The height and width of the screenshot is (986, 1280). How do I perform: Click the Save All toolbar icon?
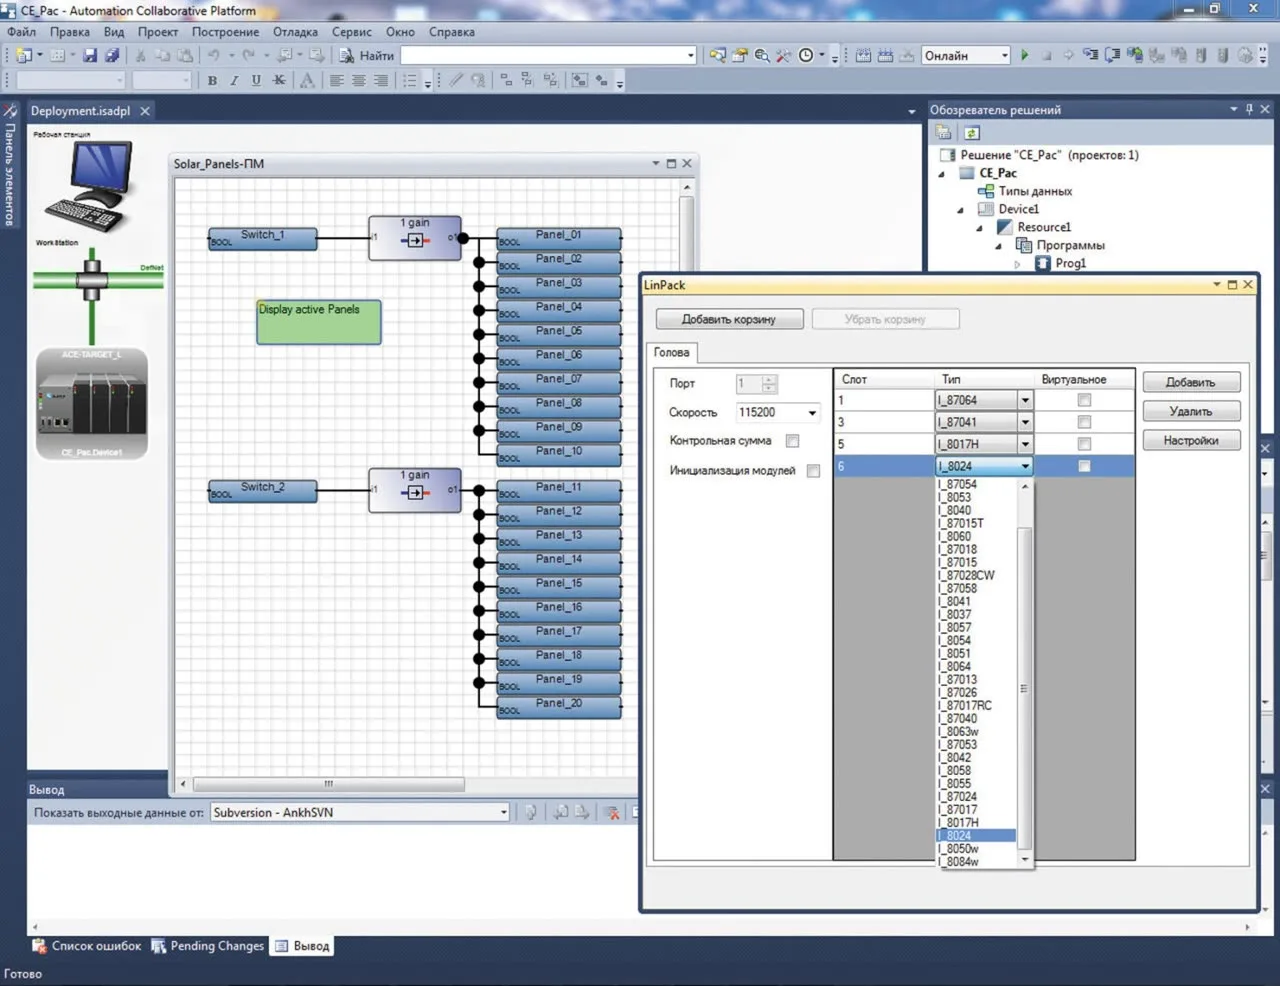pyautogui.click(x=112, y=55)
